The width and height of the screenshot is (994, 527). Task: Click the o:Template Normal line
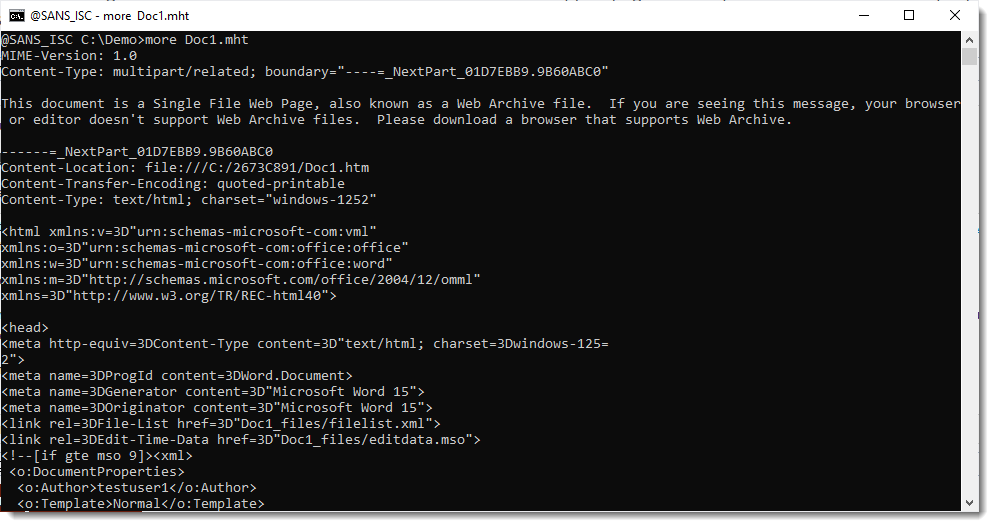point(140,504)
